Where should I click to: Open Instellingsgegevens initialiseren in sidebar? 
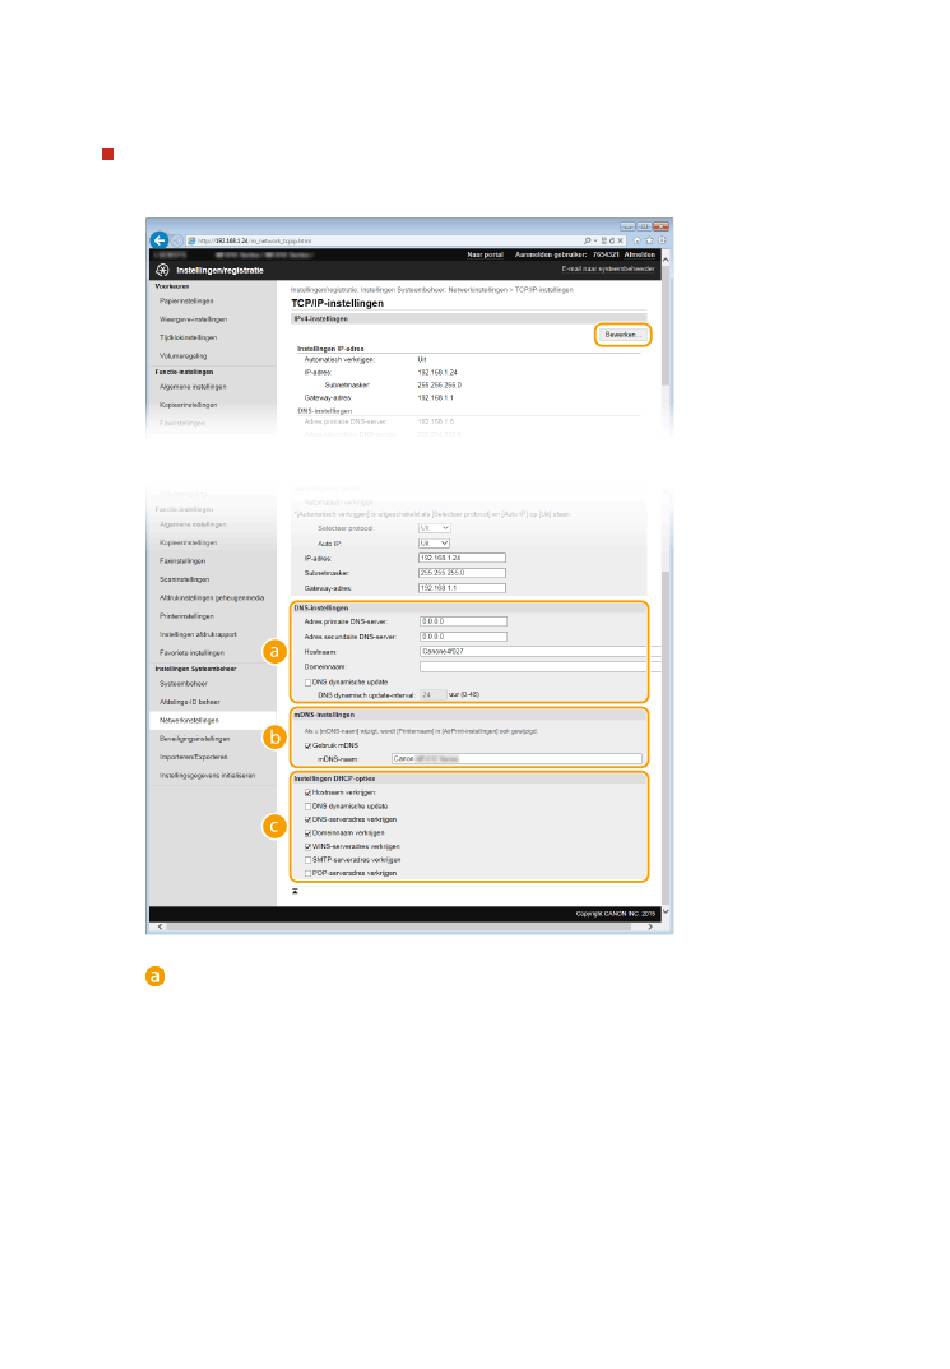pos(208,776)
